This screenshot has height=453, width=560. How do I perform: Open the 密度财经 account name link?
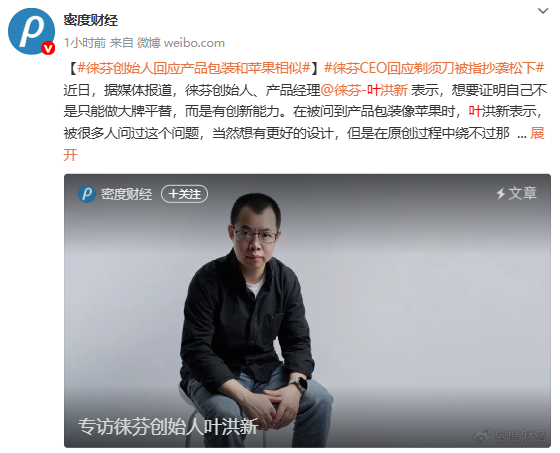(91, 20)
